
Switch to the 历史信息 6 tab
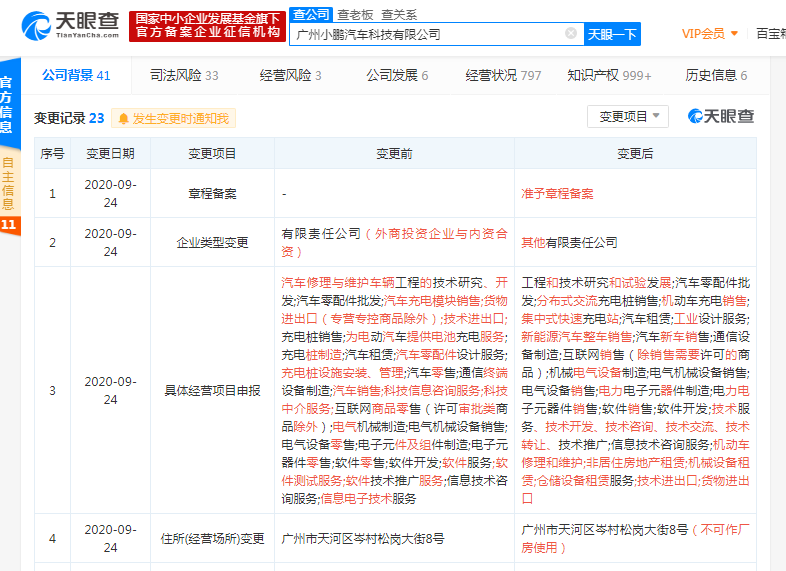tap(716, 75)
